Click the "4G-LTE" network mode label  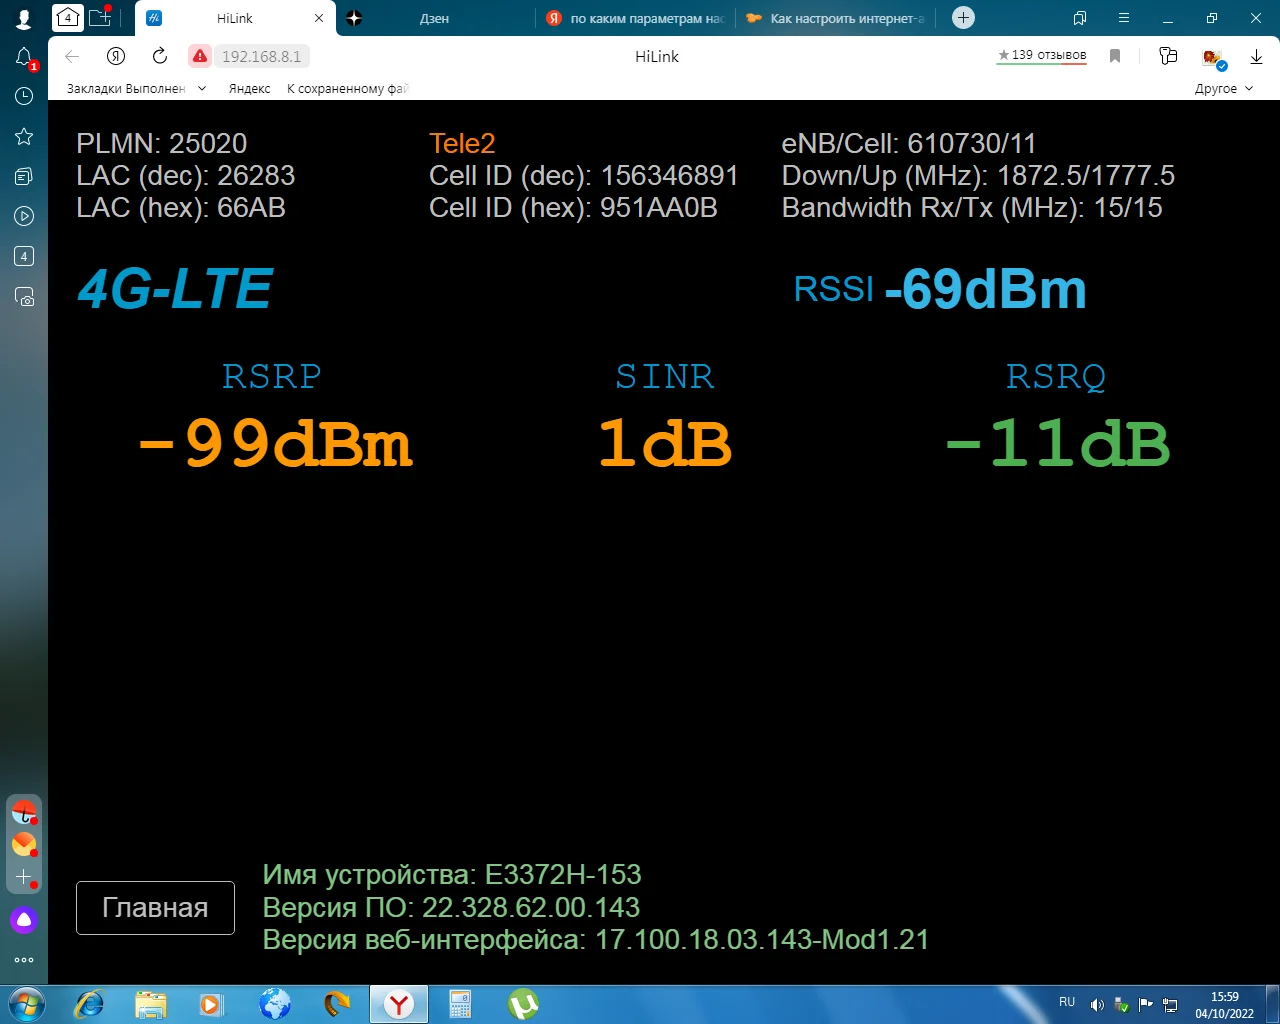(x=175, y=288)
